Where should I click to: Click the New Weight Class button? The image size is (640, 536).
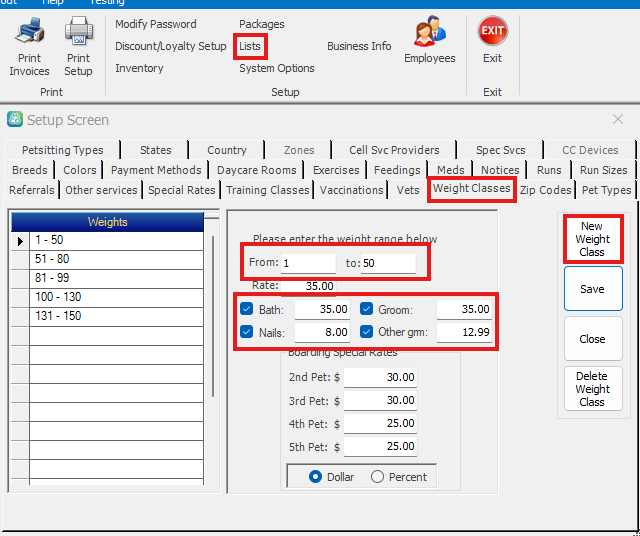click(592, 240)
